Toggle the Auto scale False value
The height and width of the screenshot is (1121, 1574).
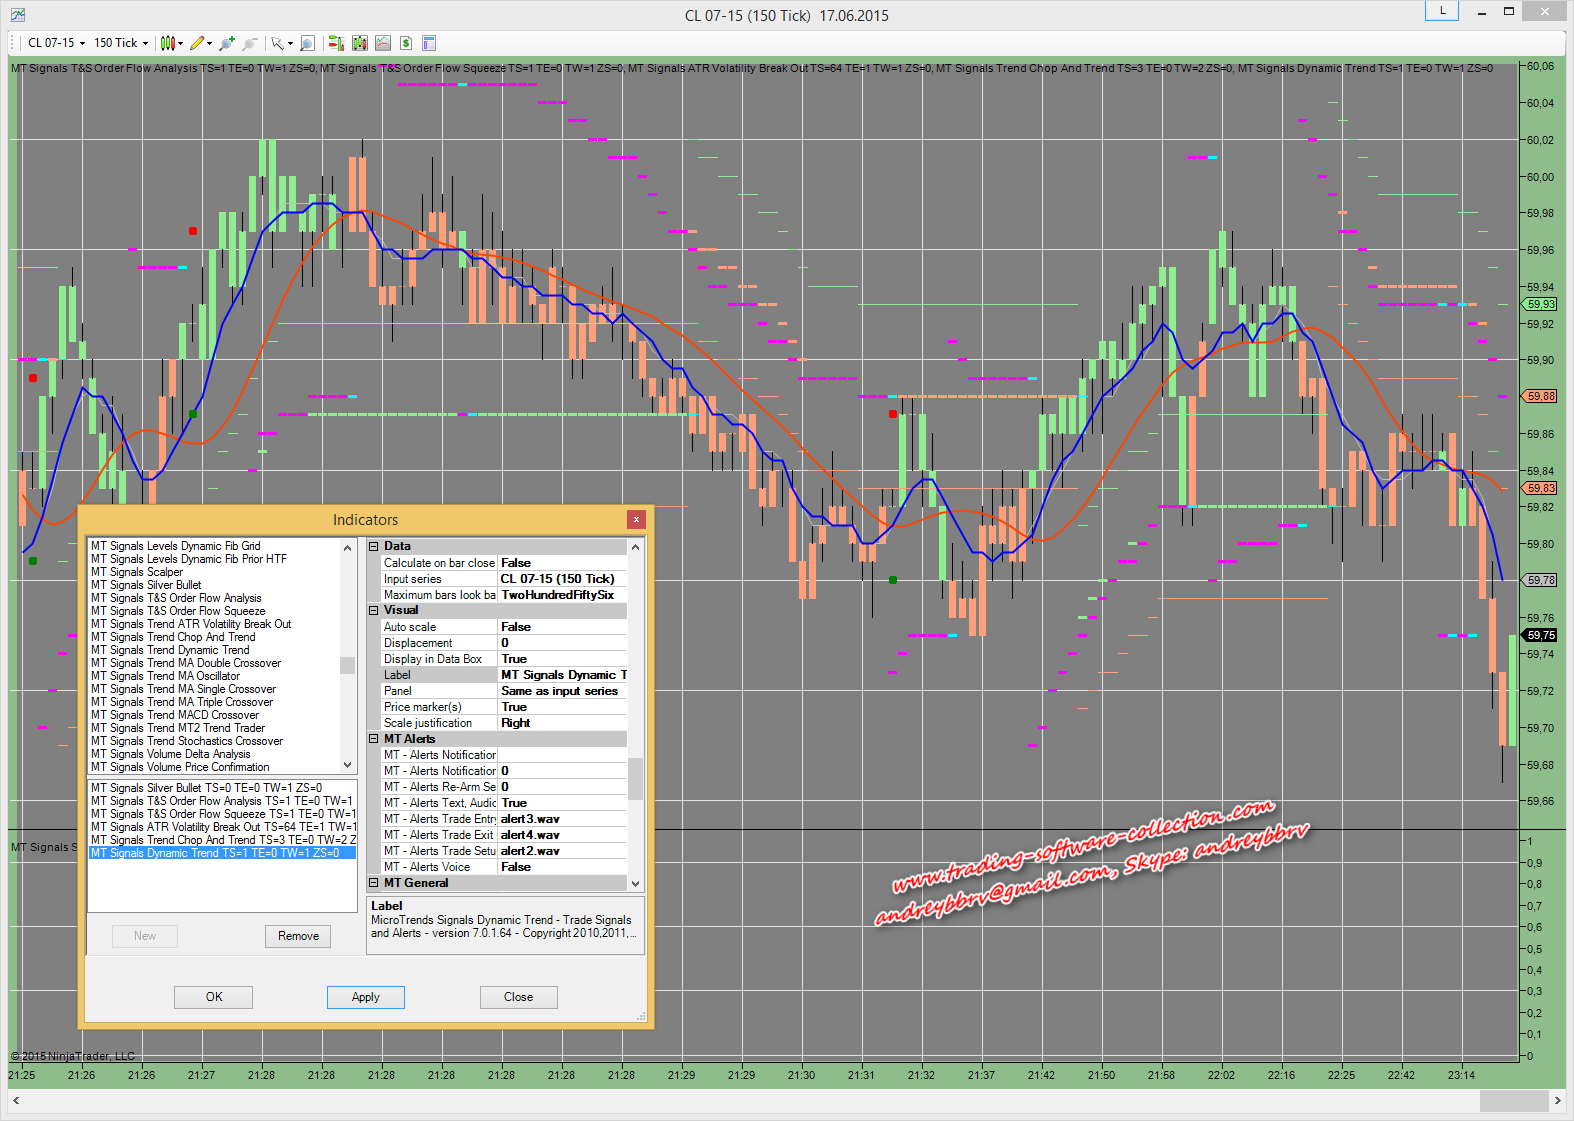562,627
